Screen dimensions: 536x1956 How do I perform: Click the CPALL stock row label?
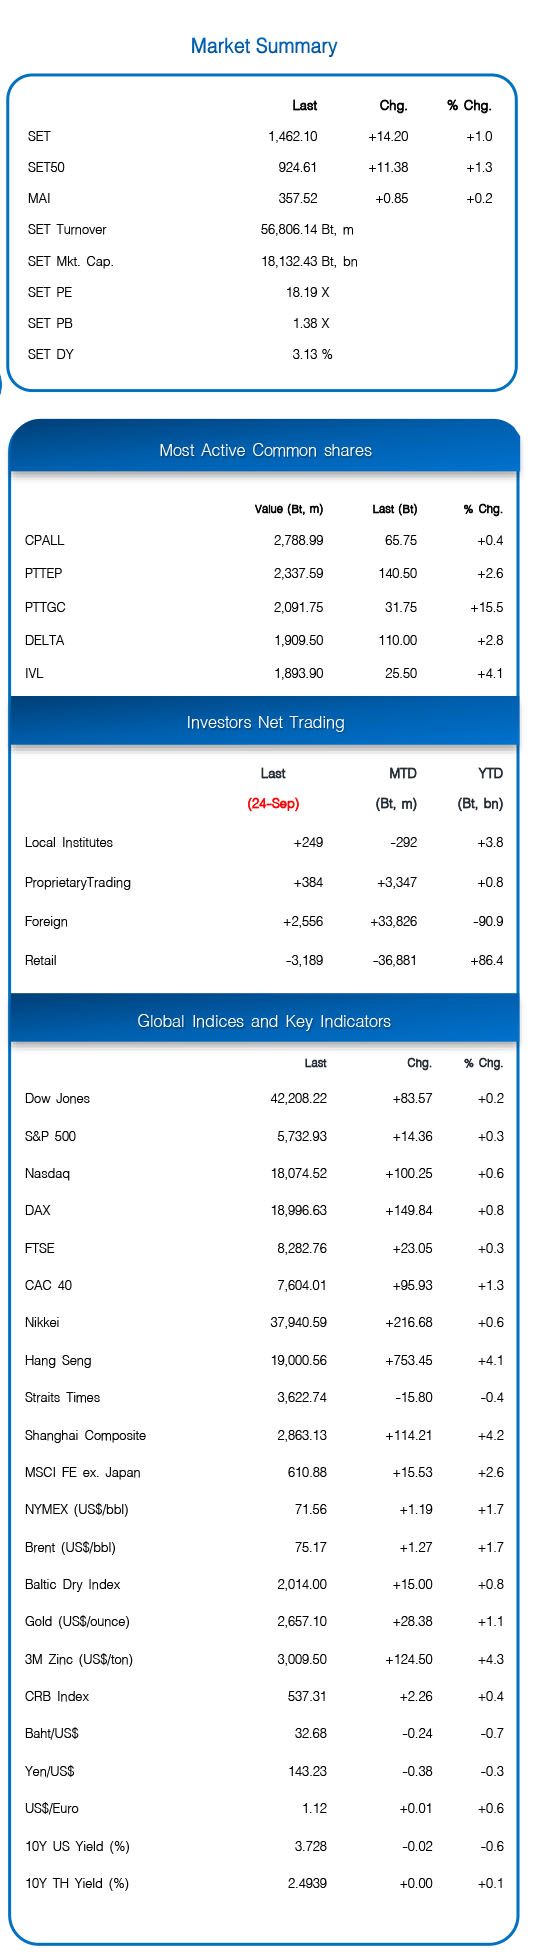pyautogui.click(x=45, y=540)
